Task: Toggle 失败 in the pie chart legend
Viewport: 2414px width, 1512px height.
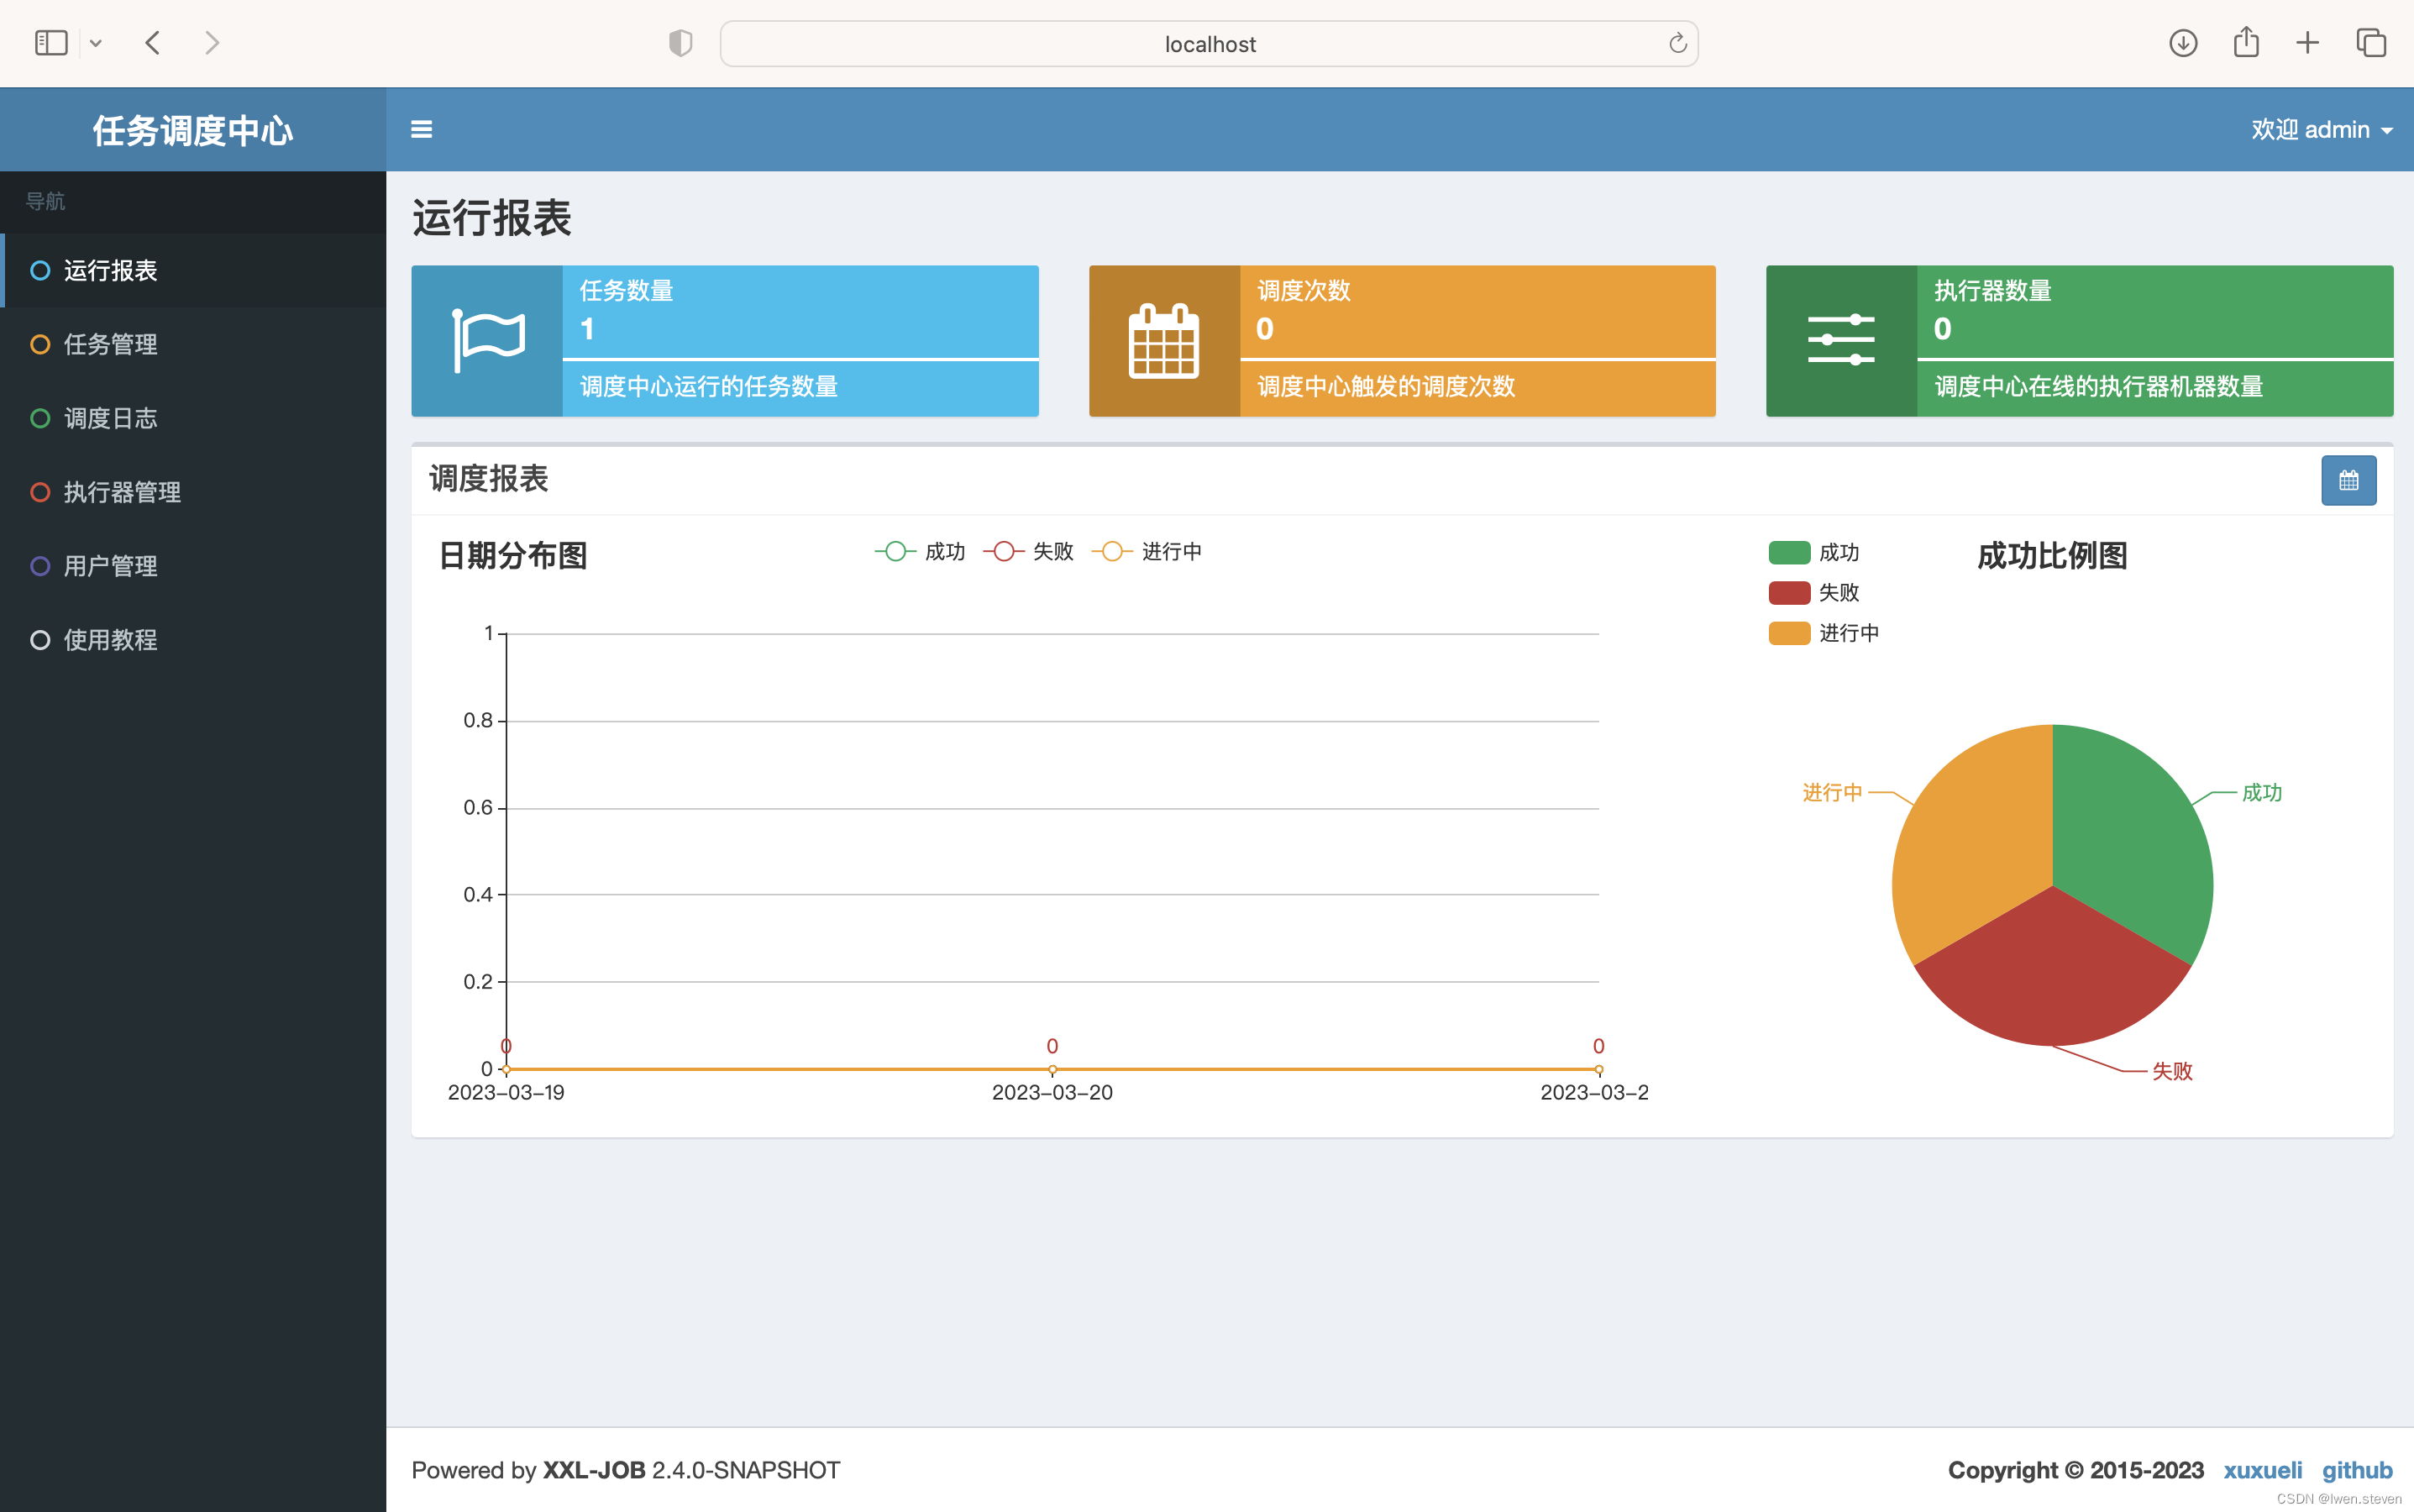Action: click(1814, 593)
